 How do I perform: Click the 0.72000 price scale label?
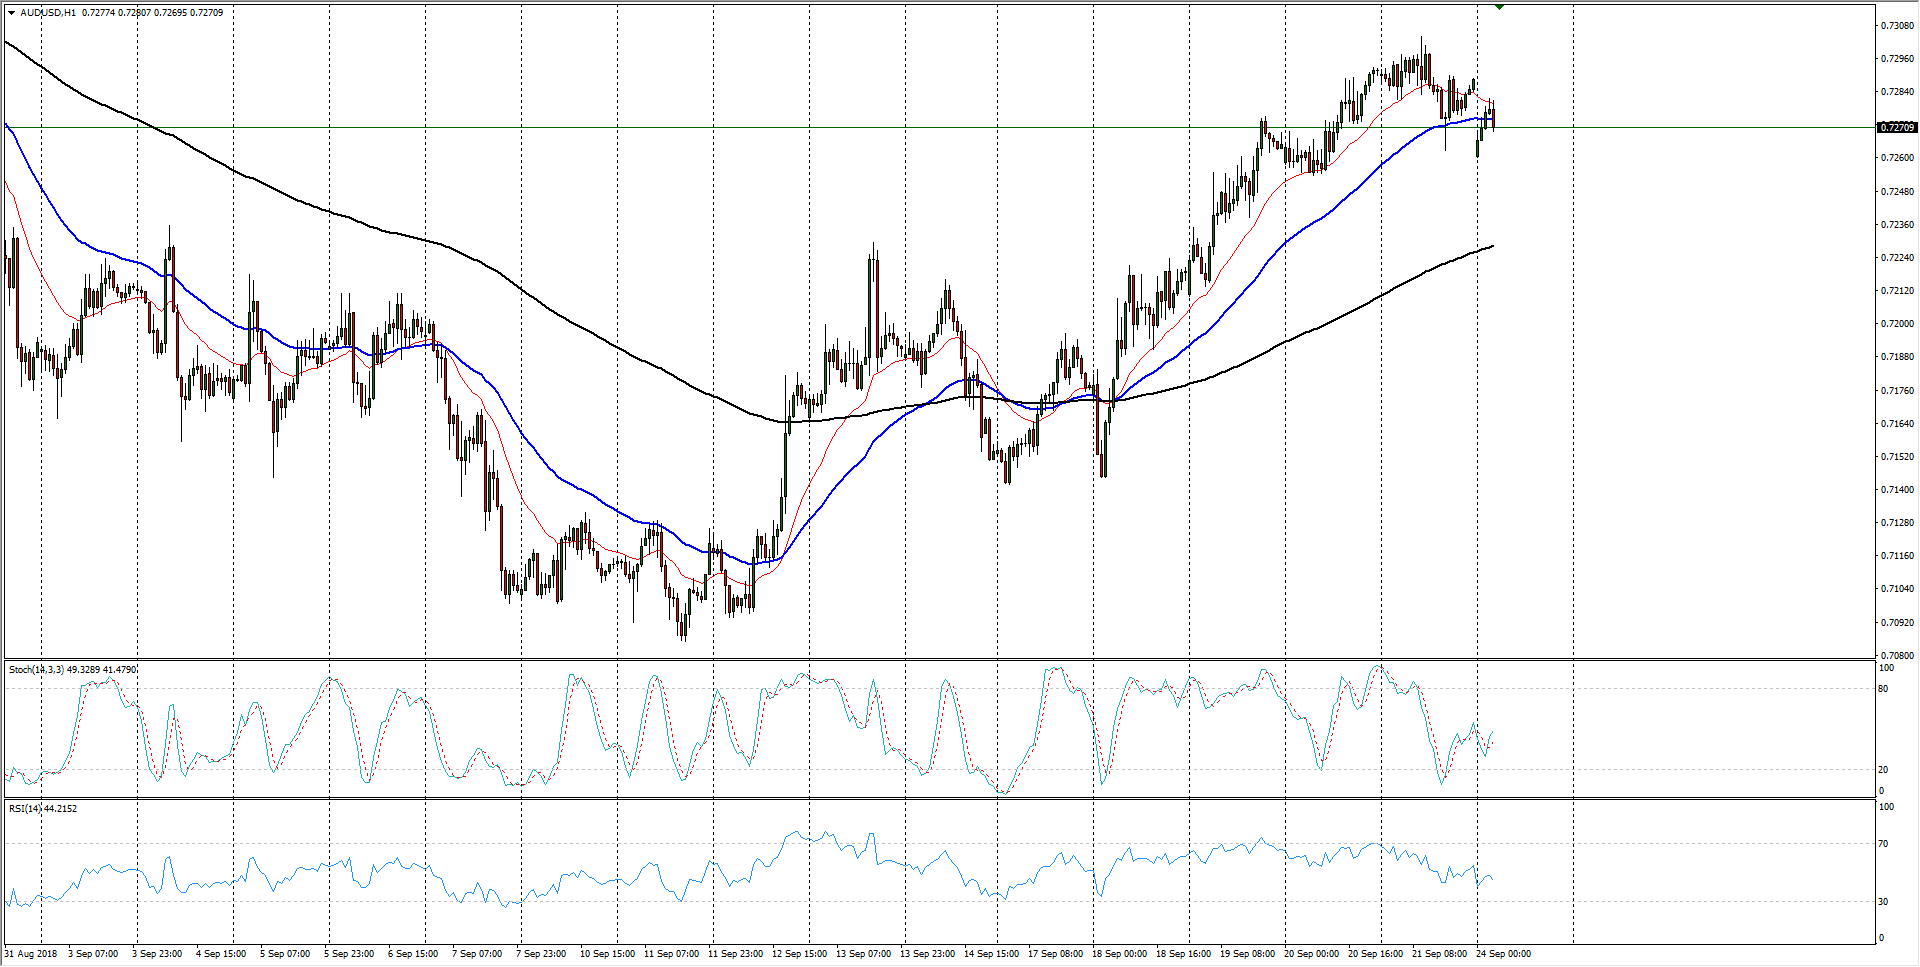tap(1897, 324)
